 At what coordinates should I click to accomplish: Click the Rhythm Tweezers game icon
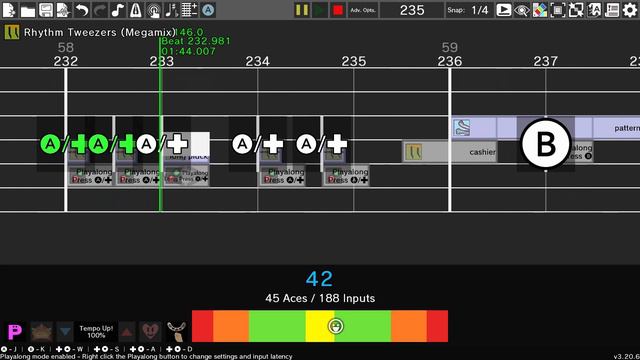(x=11, y=32)
